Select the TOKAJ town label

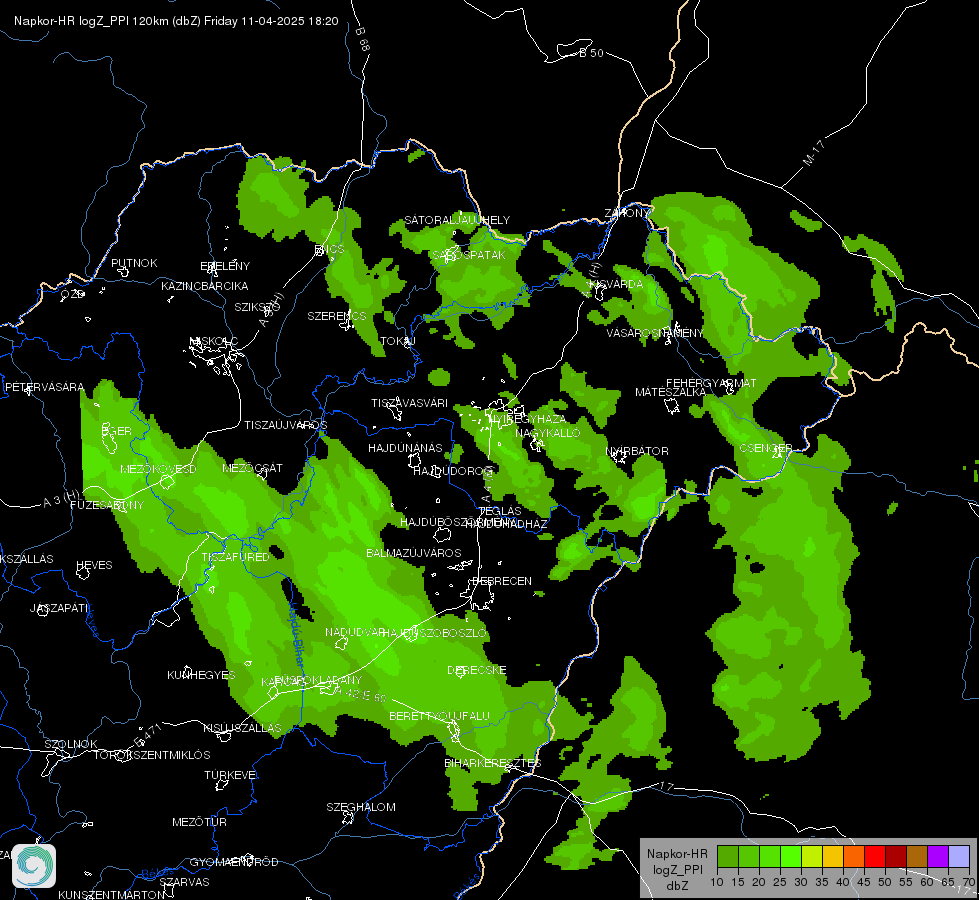(398, 341)
